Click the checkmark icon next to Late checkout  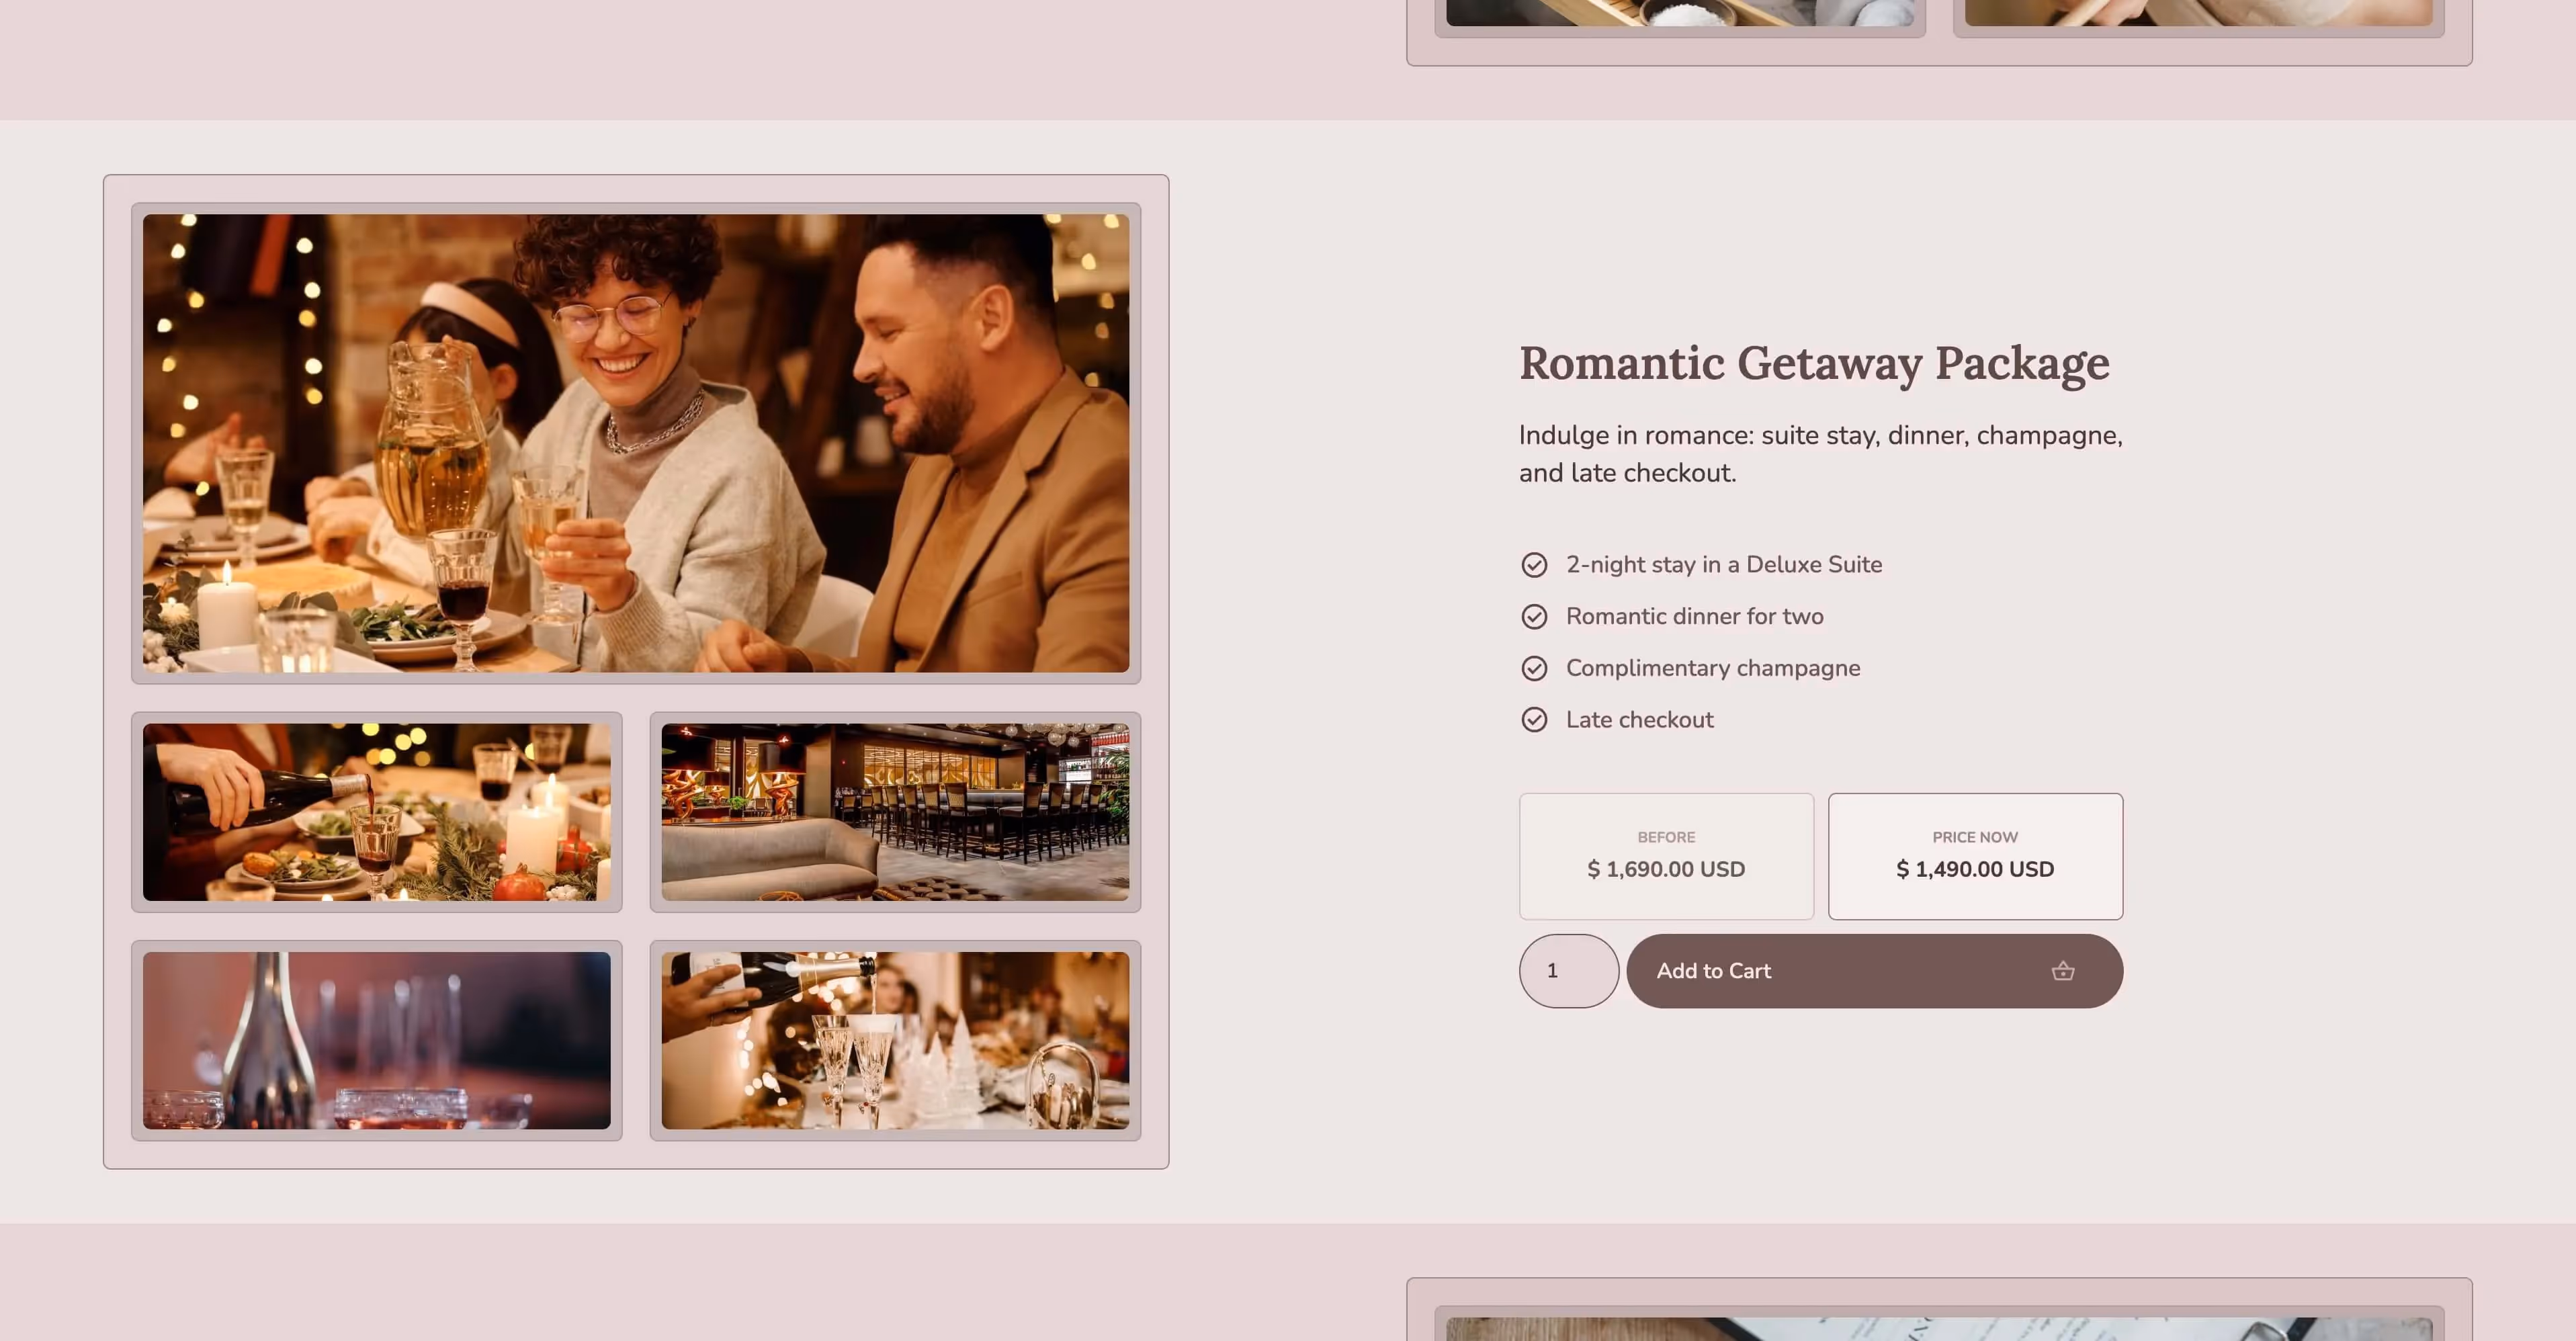[x=1535, y=719]
